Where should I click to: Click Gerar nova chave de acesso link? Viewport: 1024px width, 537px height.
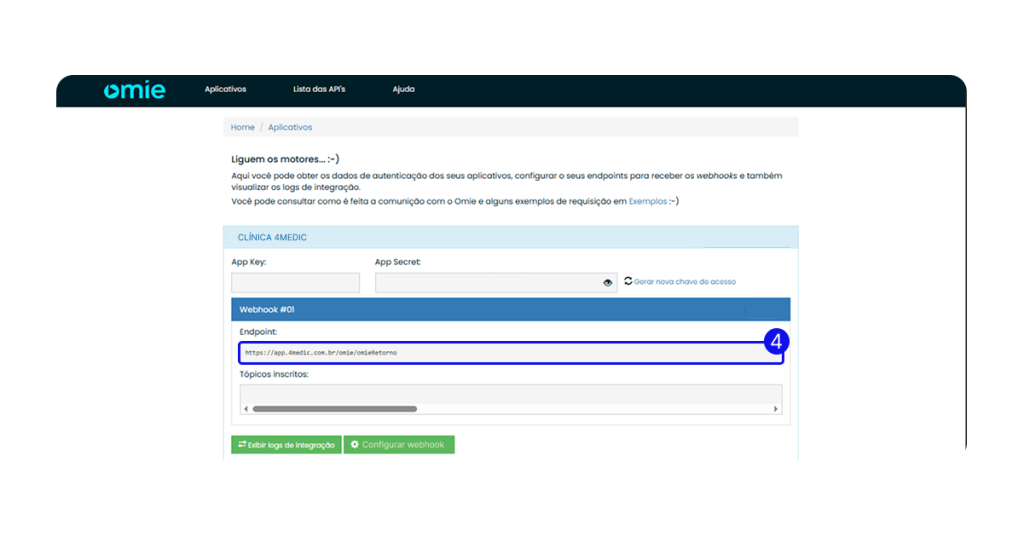click(684, 282)
